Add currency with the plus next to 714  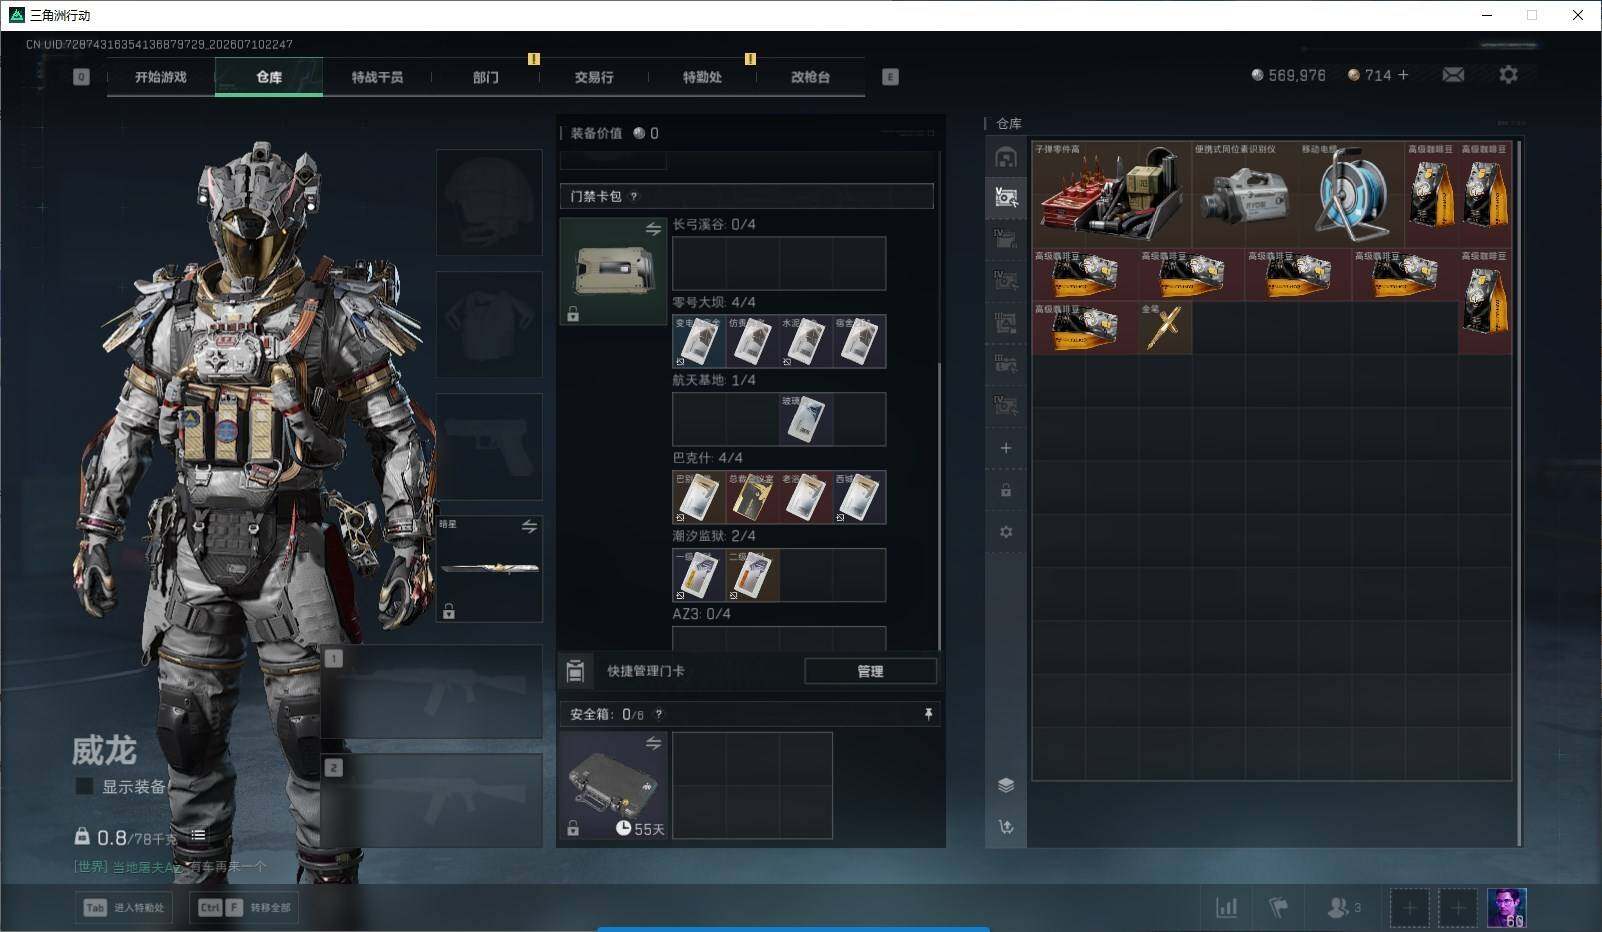(1403, 75)
